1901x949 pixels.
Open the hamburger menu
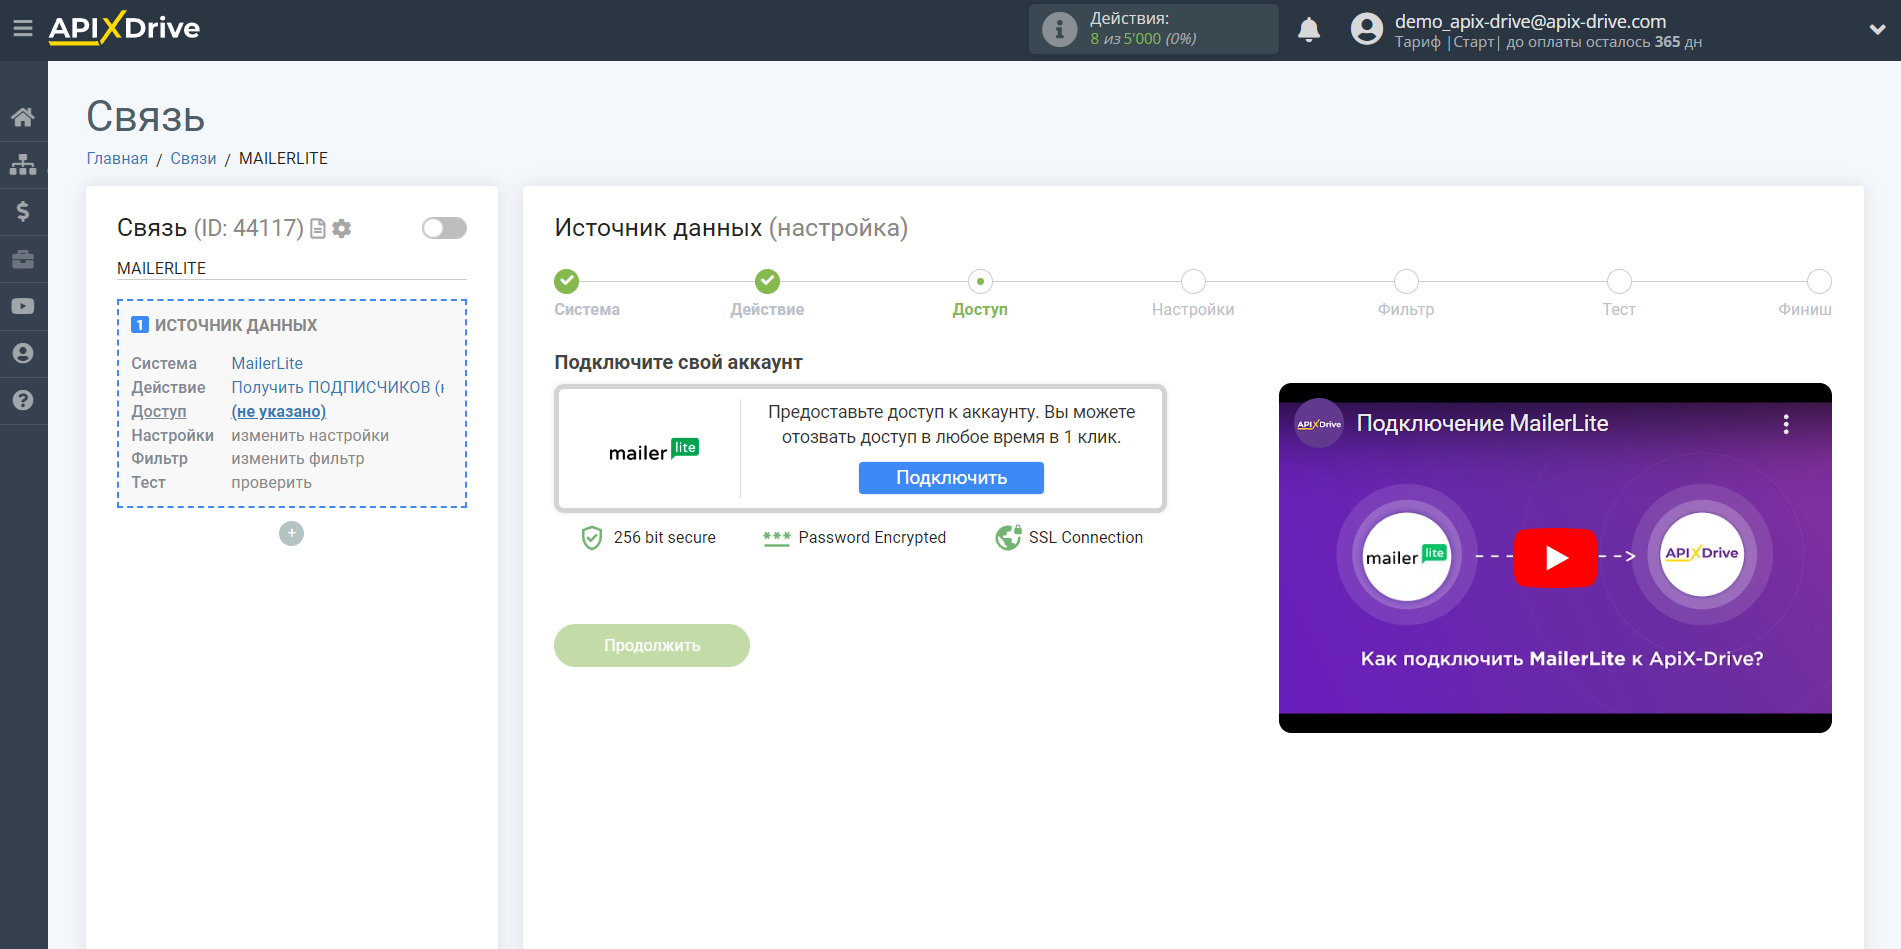[22, 29]
